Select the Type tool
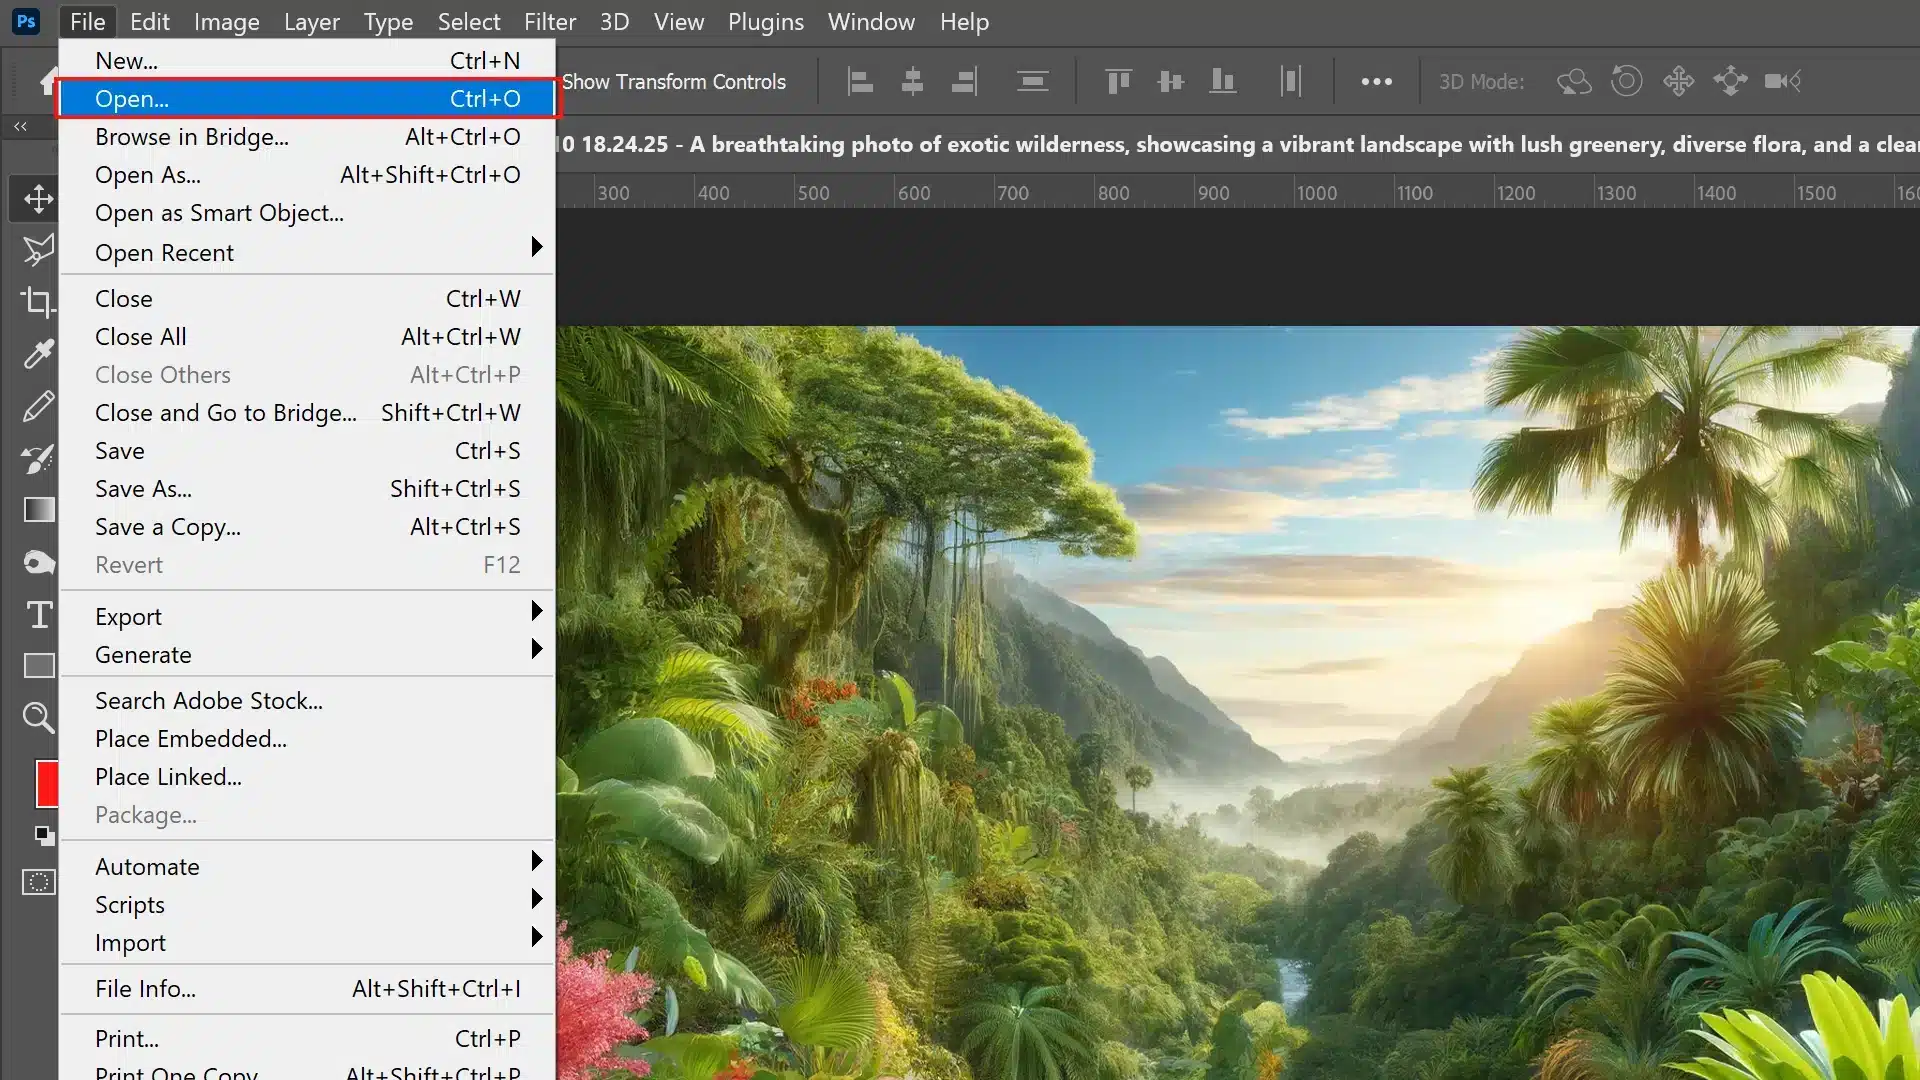 pos(38,614)
